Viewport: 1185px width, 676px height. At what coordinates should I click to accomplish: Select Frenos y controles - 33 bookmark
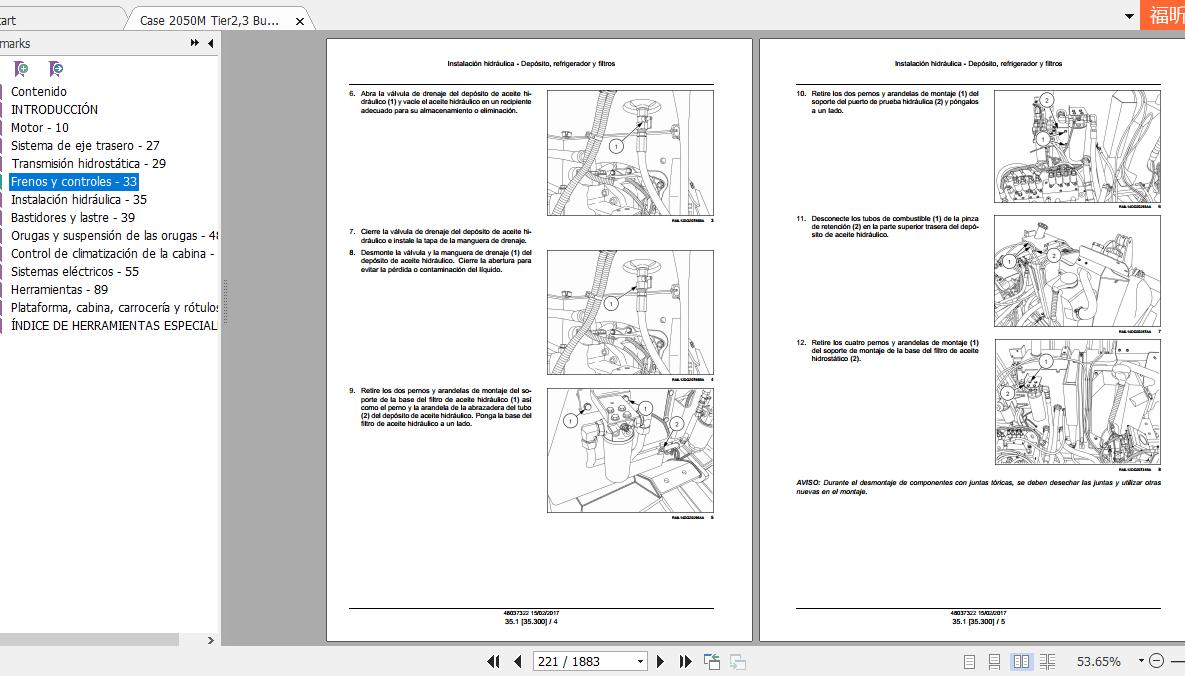(x=73, y=181)
